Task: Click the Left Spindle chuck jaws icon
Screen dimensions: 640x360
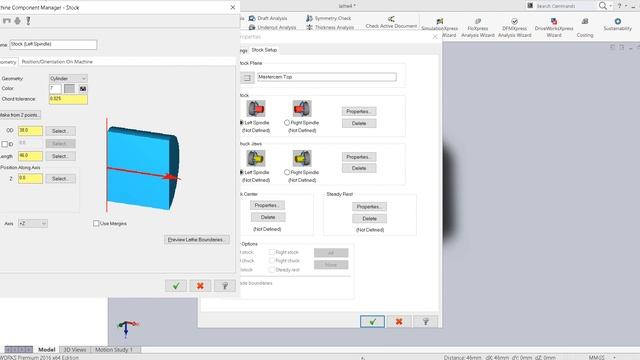Action: pos(256,158)
